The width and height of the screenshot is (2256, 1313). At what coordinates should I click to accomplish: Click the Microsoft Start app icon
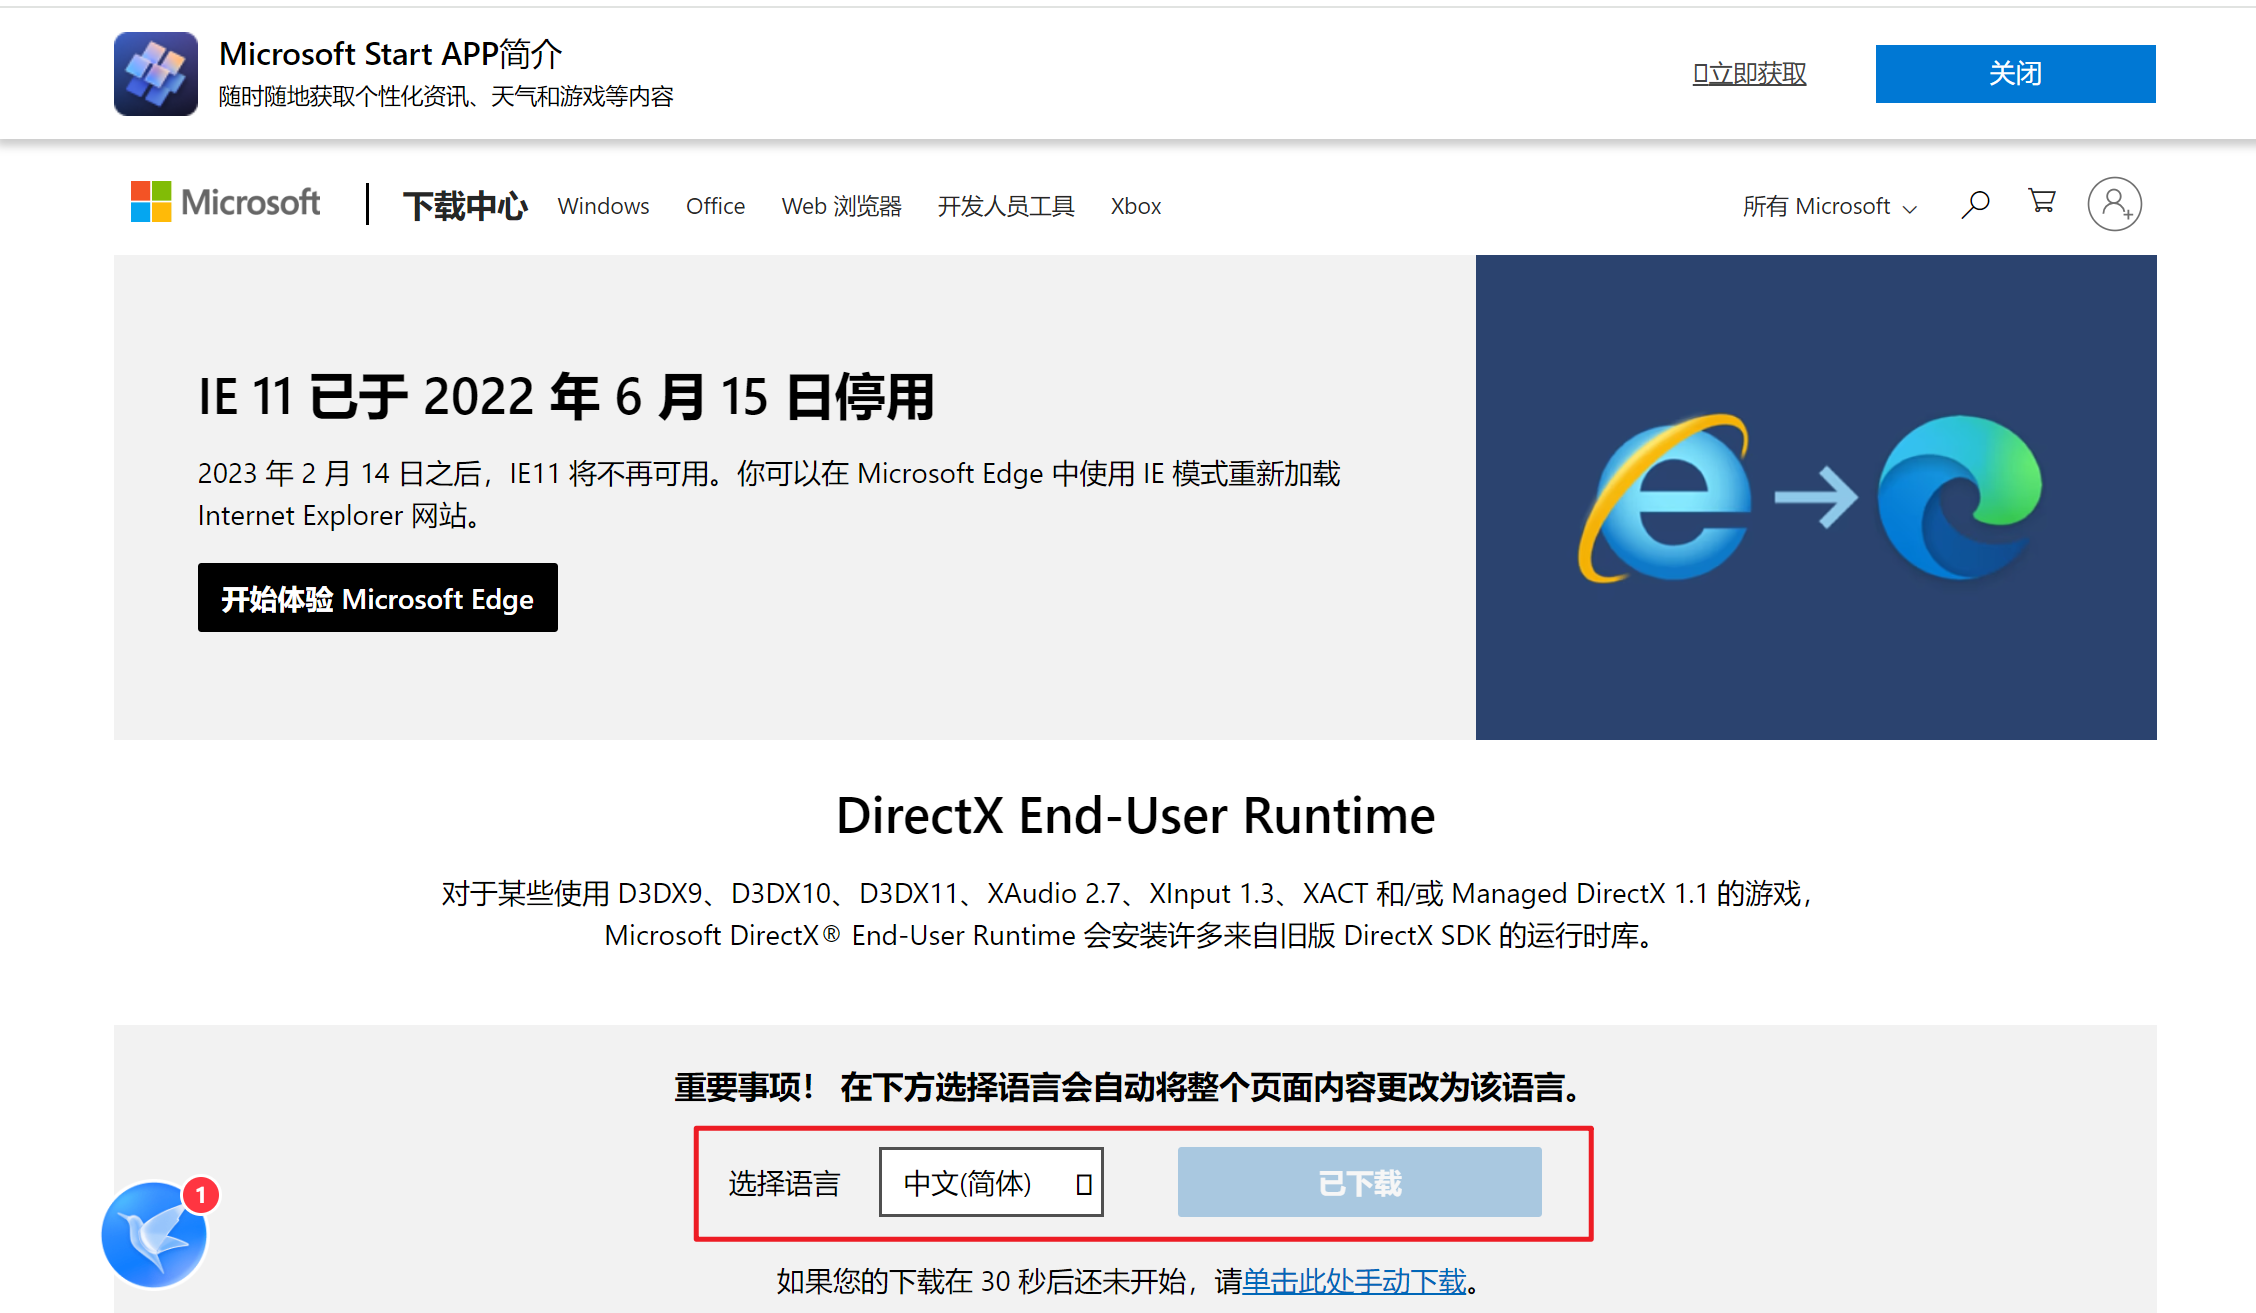156,74
